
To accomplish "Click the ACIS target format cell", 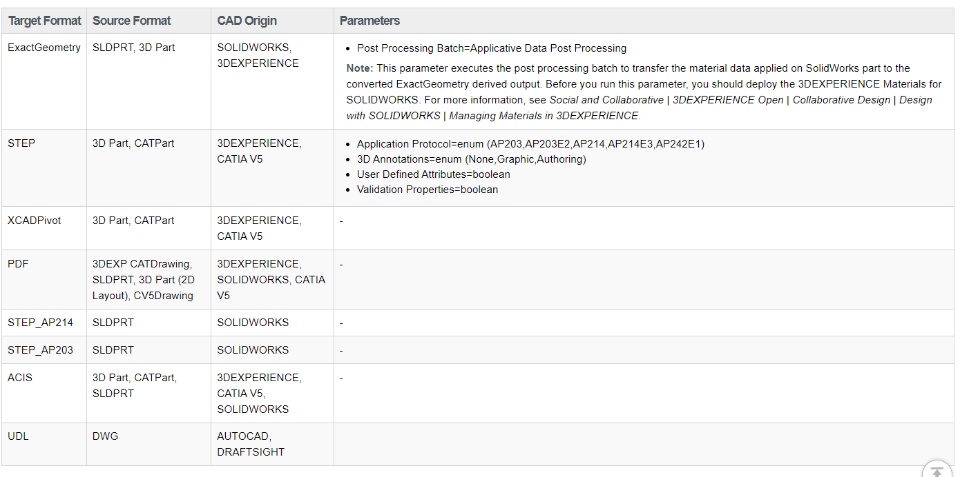I will click(20, 377).
